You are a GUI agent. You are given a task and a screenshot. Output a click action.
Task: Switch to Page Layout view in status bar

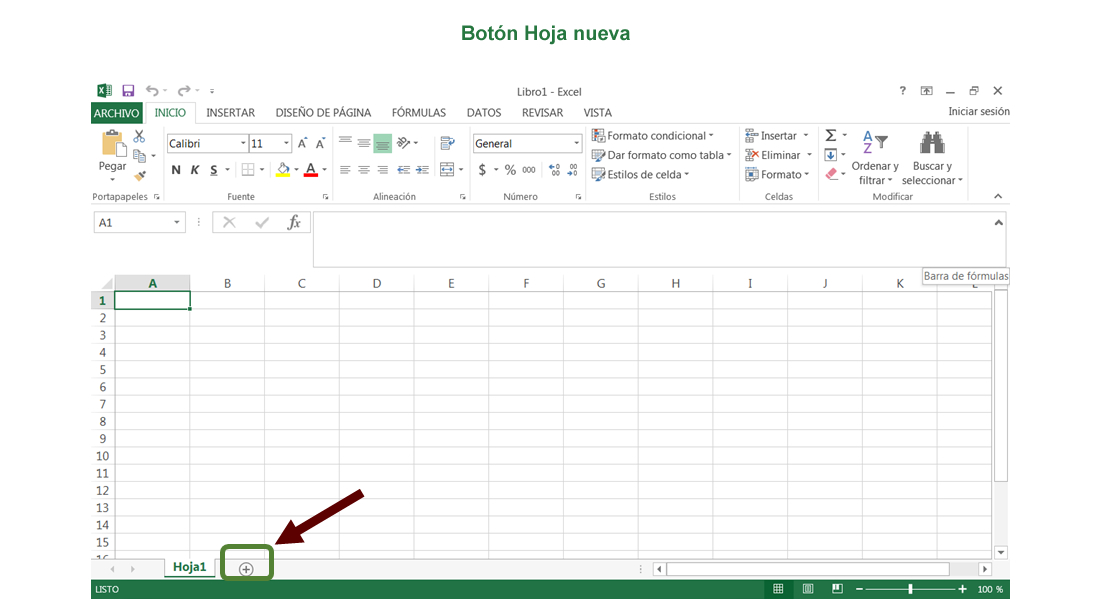808,589
